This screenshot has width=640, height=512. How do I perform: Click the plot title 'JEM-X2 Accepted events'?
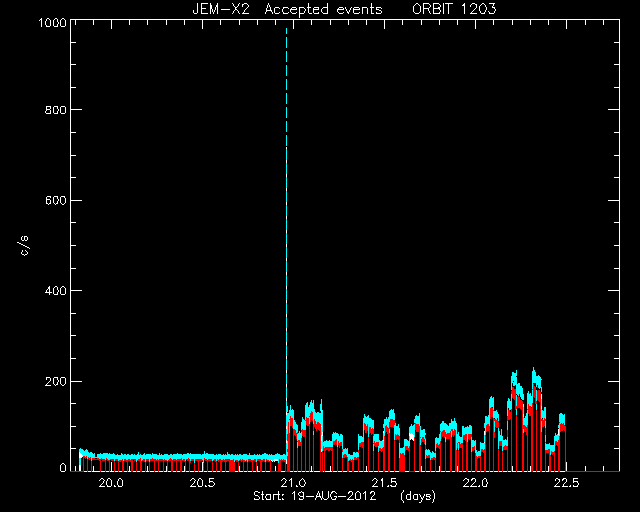287,9
